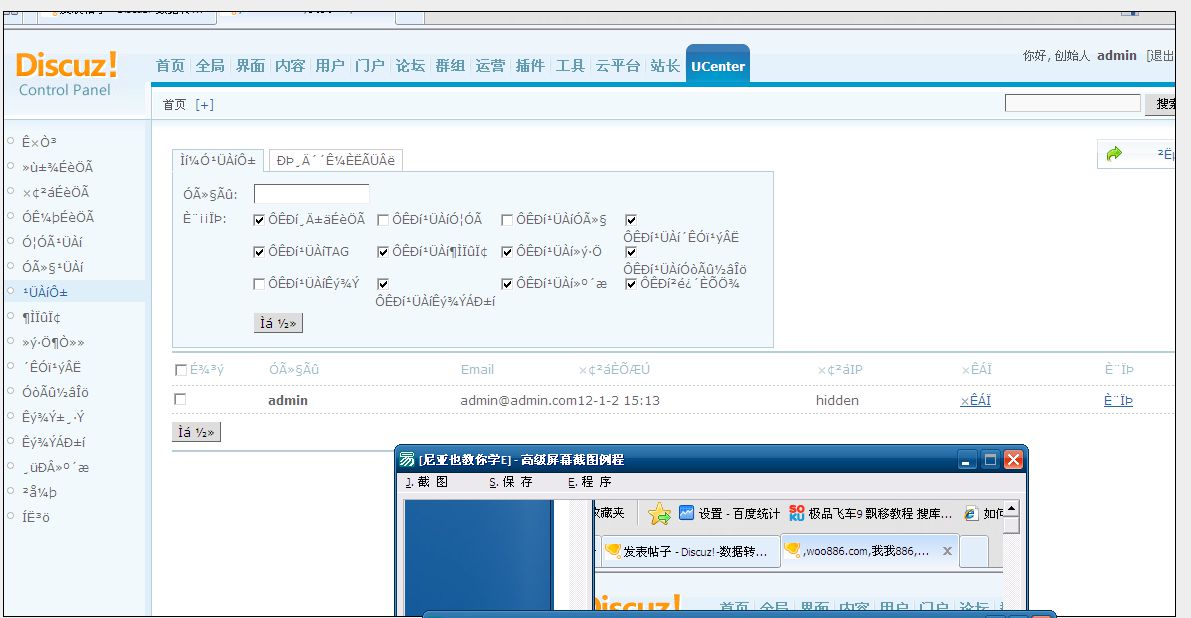Screen dimensions: 1191x618
Task: Click the trophy icon on 发表帖子 tab
Action: [x=613, y=550]
